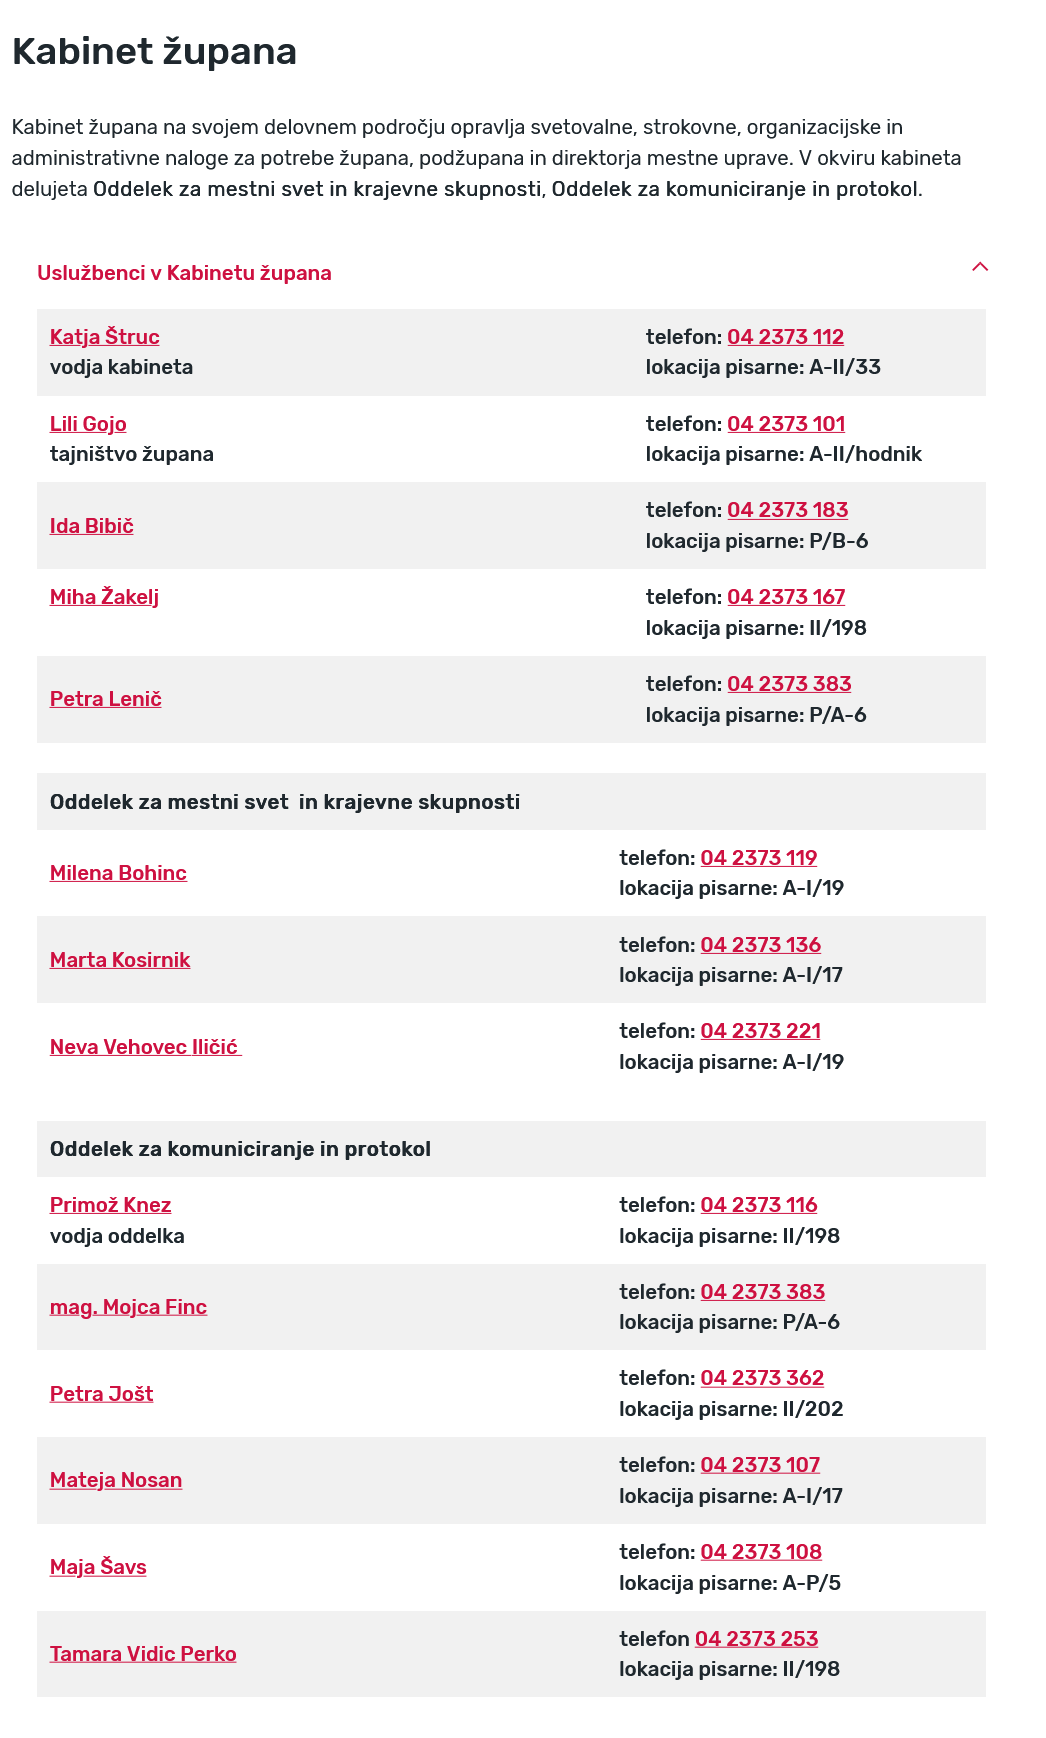Open the Neva Vehovec Iličić link
Image resolution: width=1046 pixels, height=1738 pixels.
coord(144,1047)
